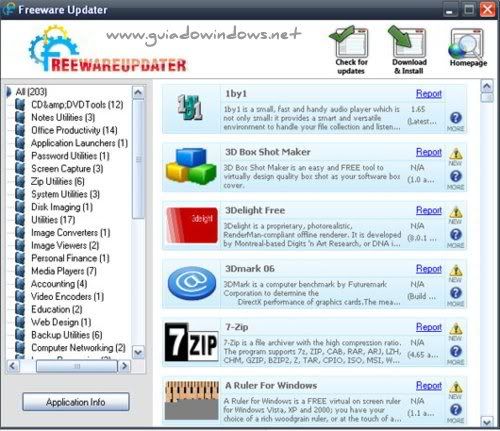Select Notes Utilities (3) category
500x431 pixels.
pyautogui.click(x=63, y=117)
